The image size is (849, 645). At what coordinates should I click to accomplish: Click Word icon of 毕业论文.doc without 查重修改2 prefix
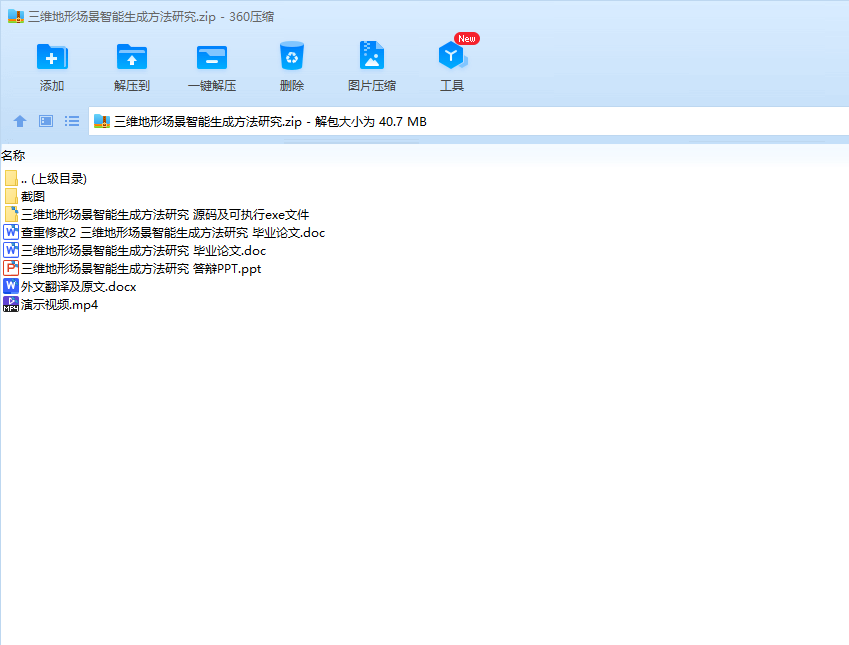(x=11, y=250)
